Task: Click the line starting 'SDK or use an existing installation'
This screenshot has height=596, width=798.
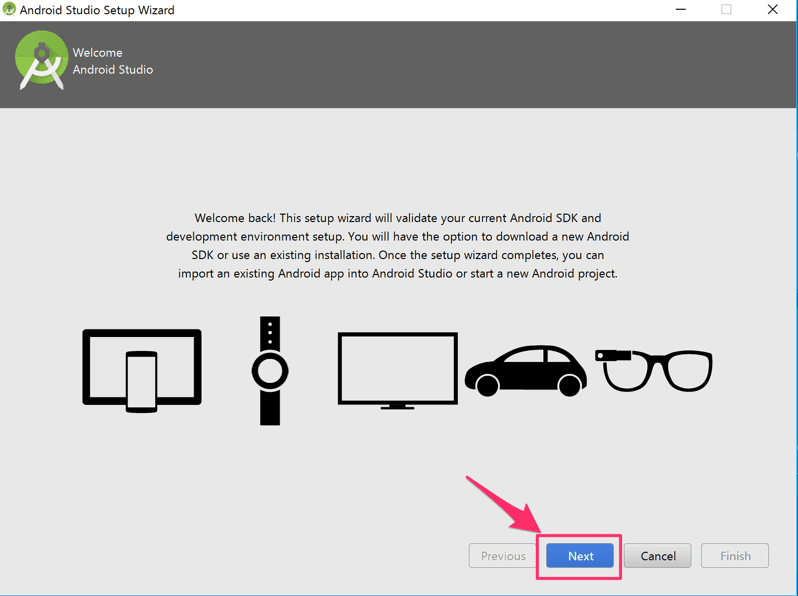Action: coord(397,255)
